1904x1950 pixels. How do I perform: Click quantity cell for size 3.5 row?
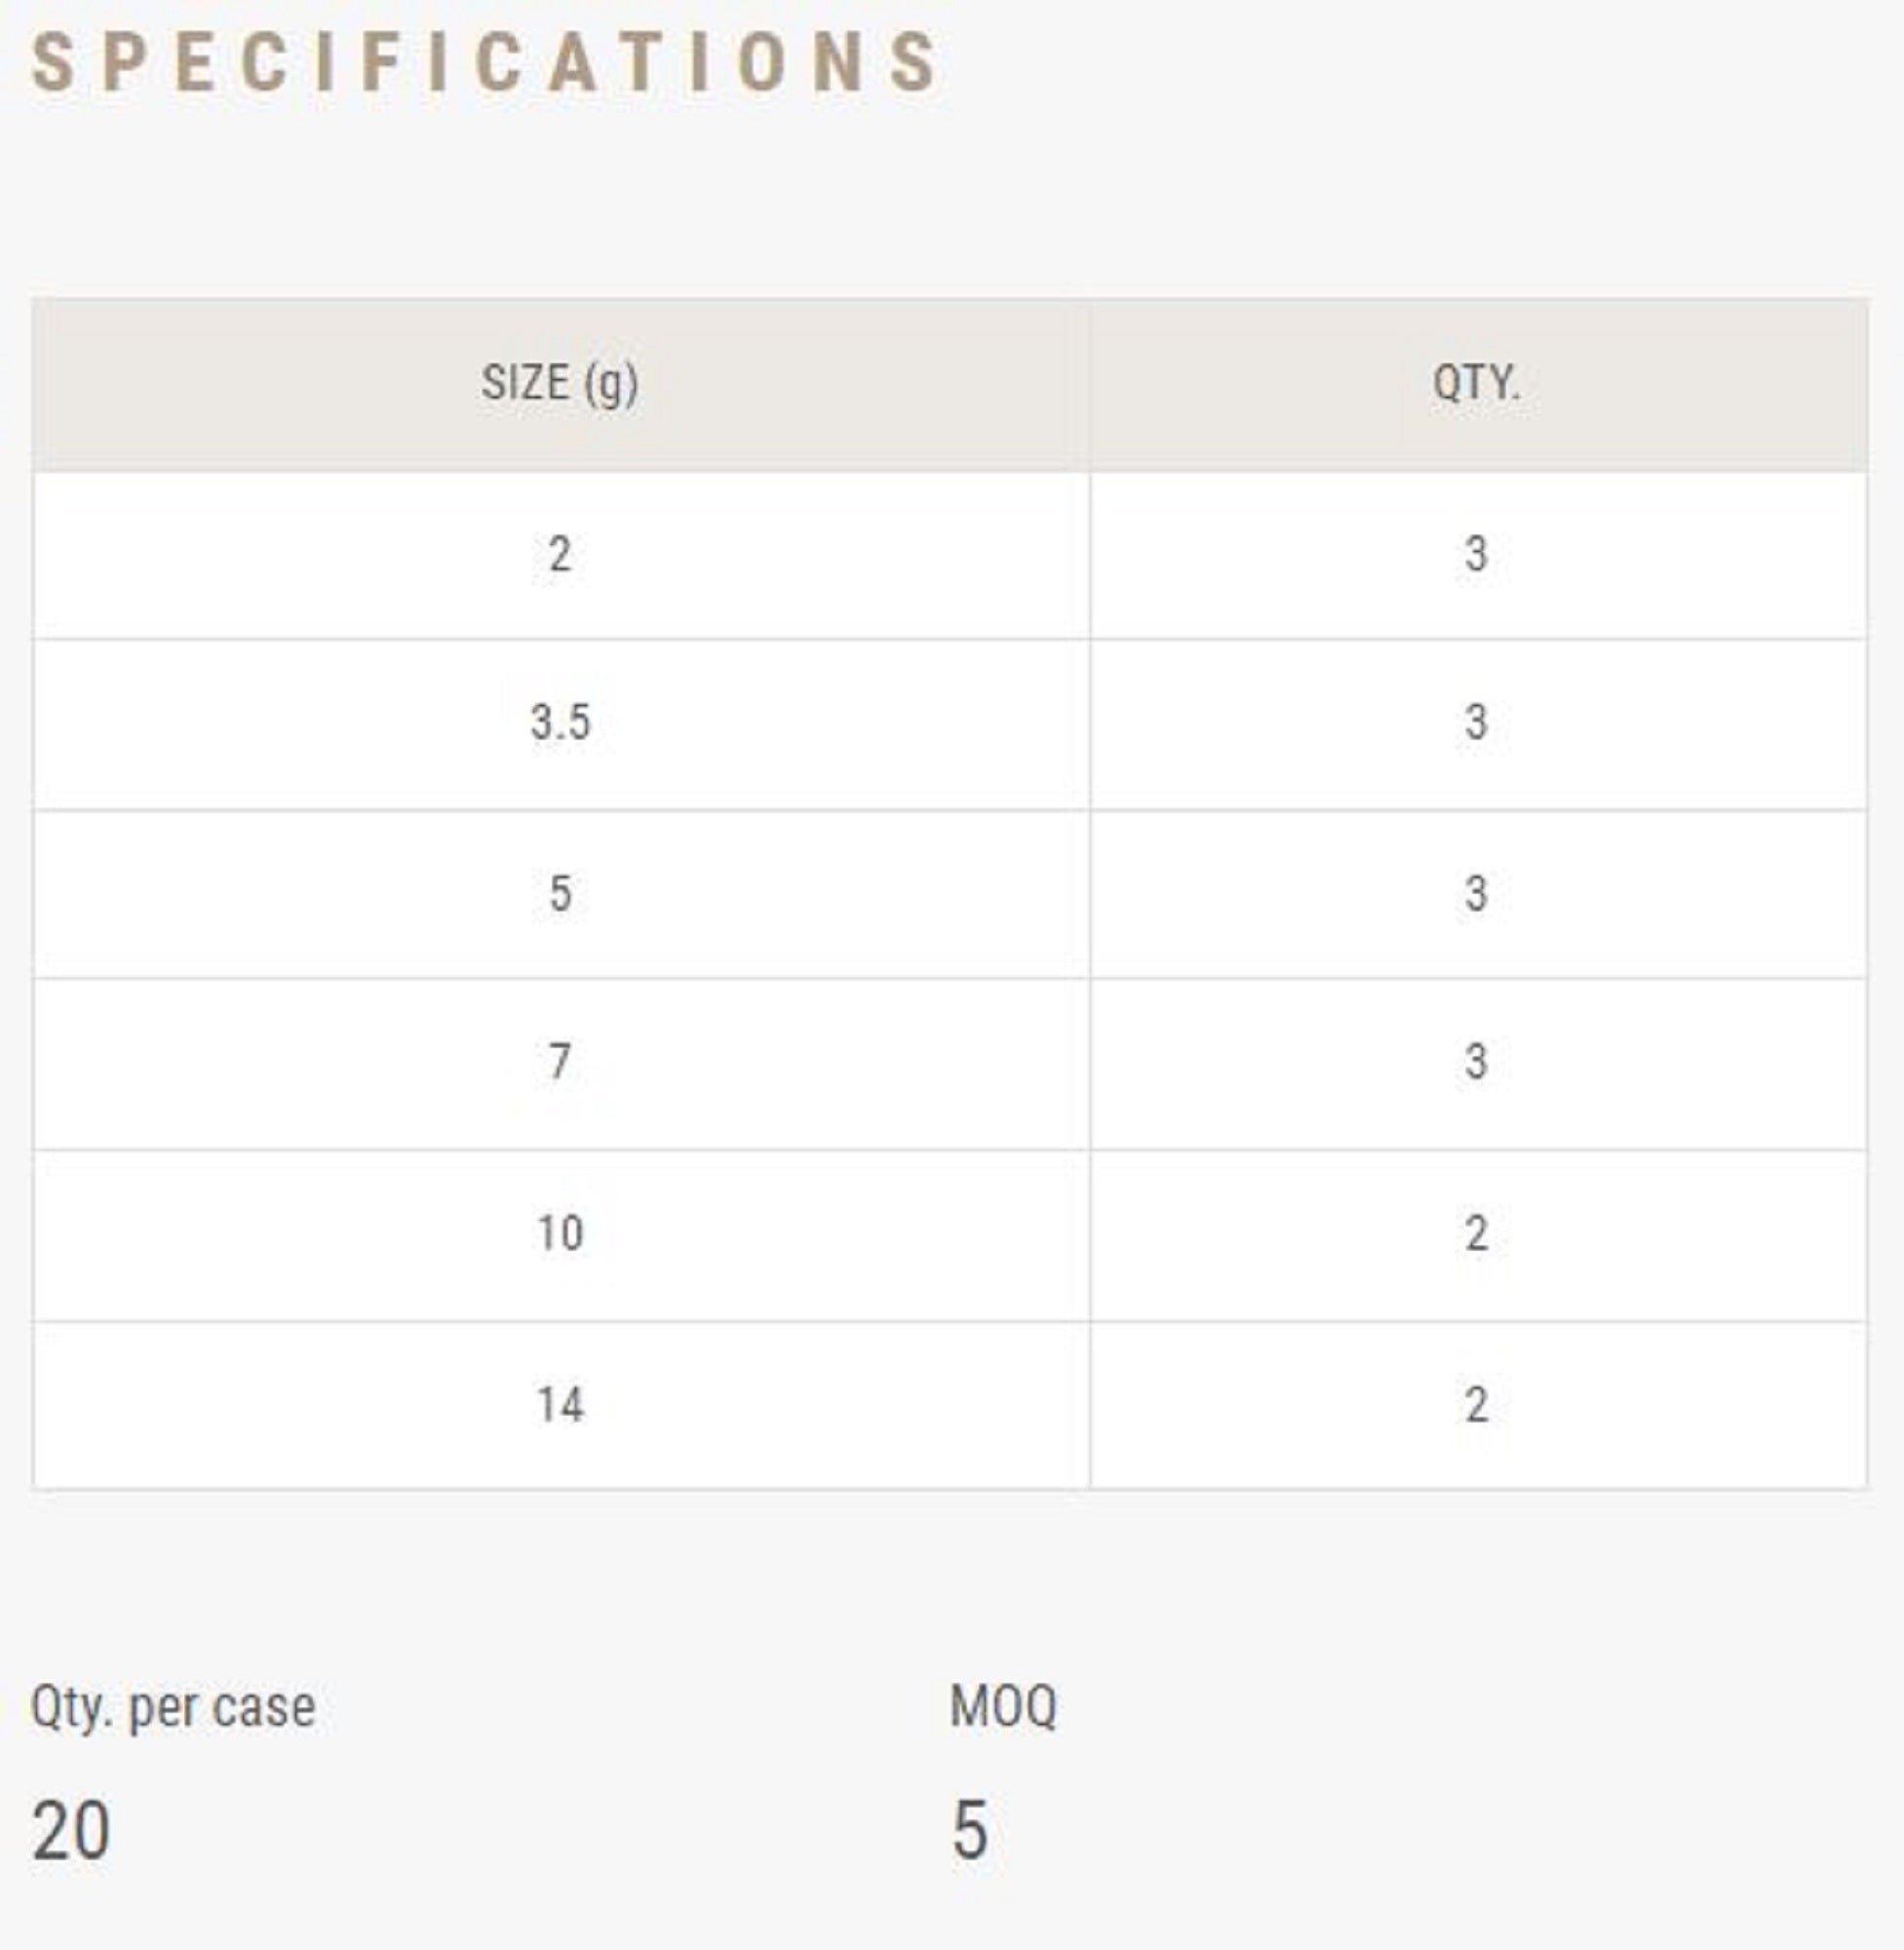point(1476,723)
